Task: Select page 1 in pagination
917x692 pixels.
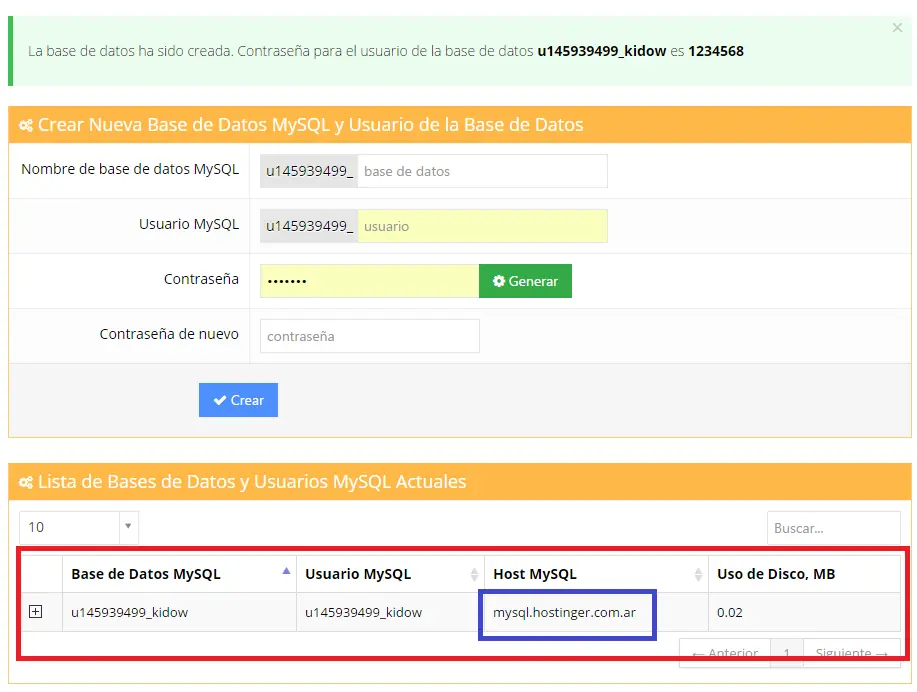Action: tap(787, 652)
